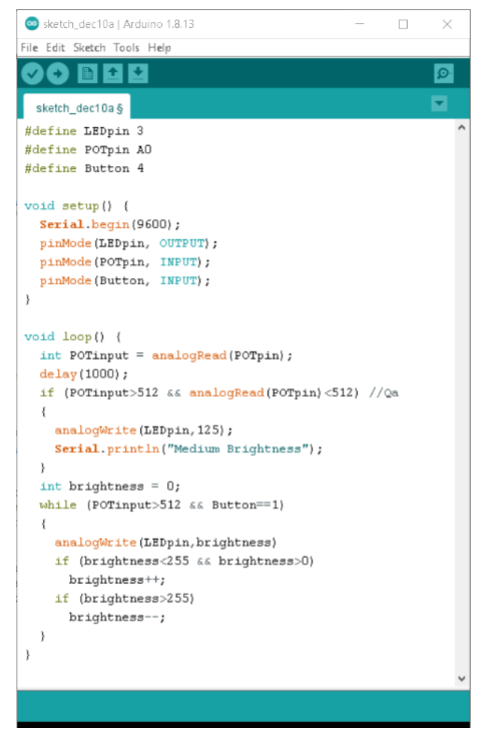The image size is (494, 743).
Task: Click the window title 'sketch_dec10a | Arduino 1.8.13'
Action: tap(118, 24)
